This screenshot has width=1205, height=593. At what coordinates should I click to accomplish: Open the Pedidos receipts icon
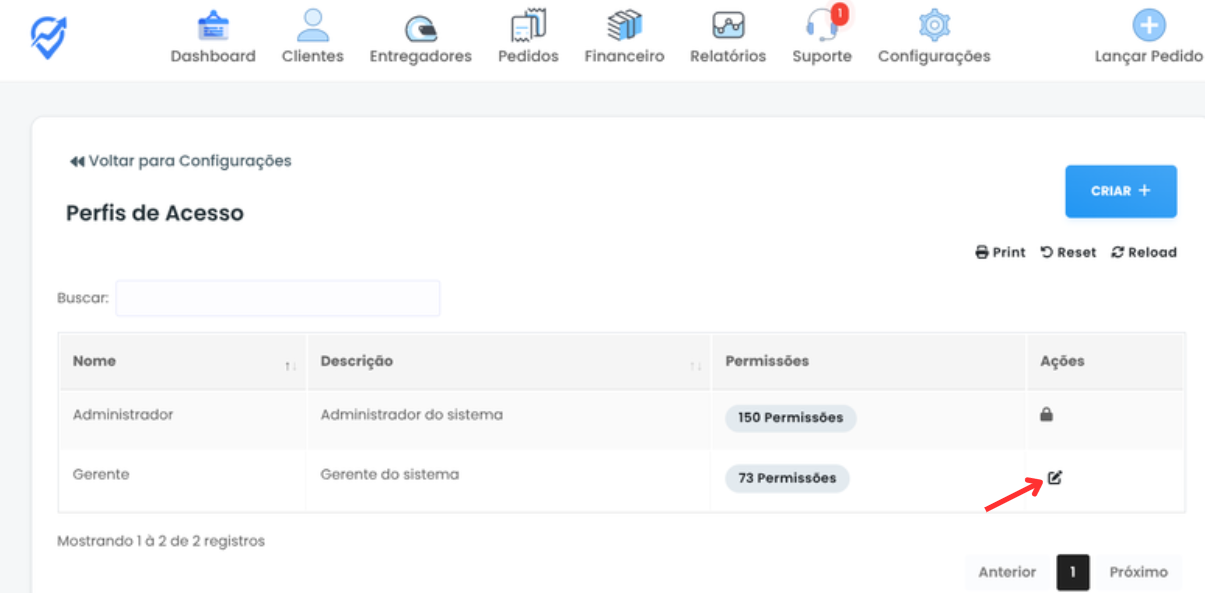(528, 25)
